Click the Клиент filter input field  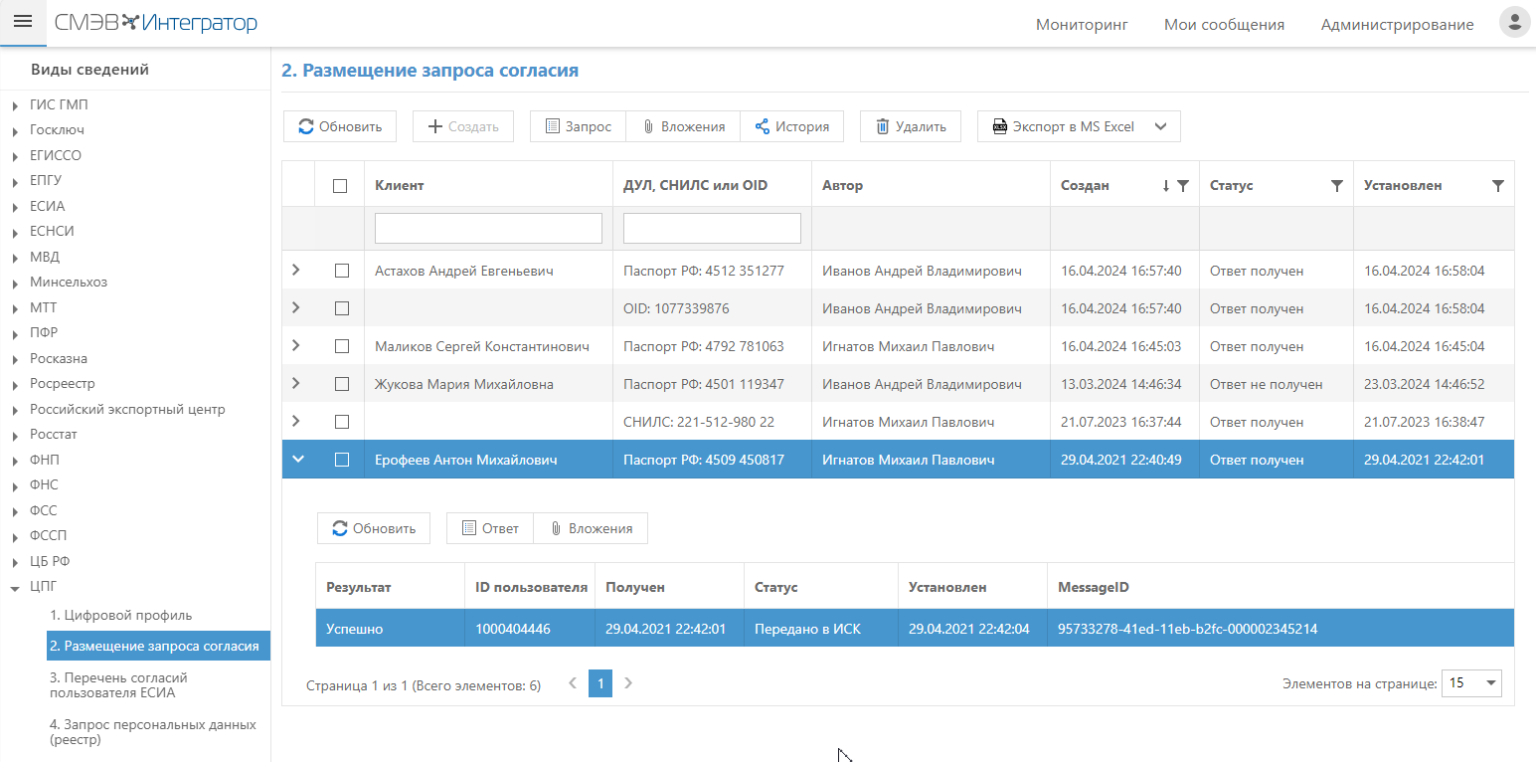pyautogui.click(x=488, y=228)
